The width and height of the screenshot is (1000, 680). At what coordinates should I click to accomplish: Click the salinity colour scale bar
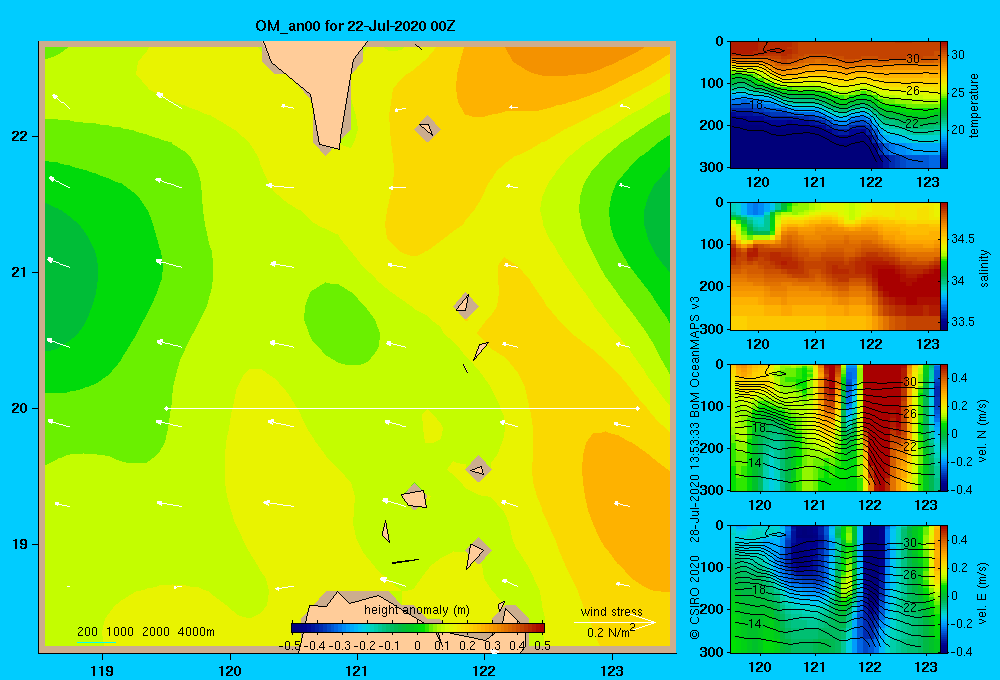(944, 266)
